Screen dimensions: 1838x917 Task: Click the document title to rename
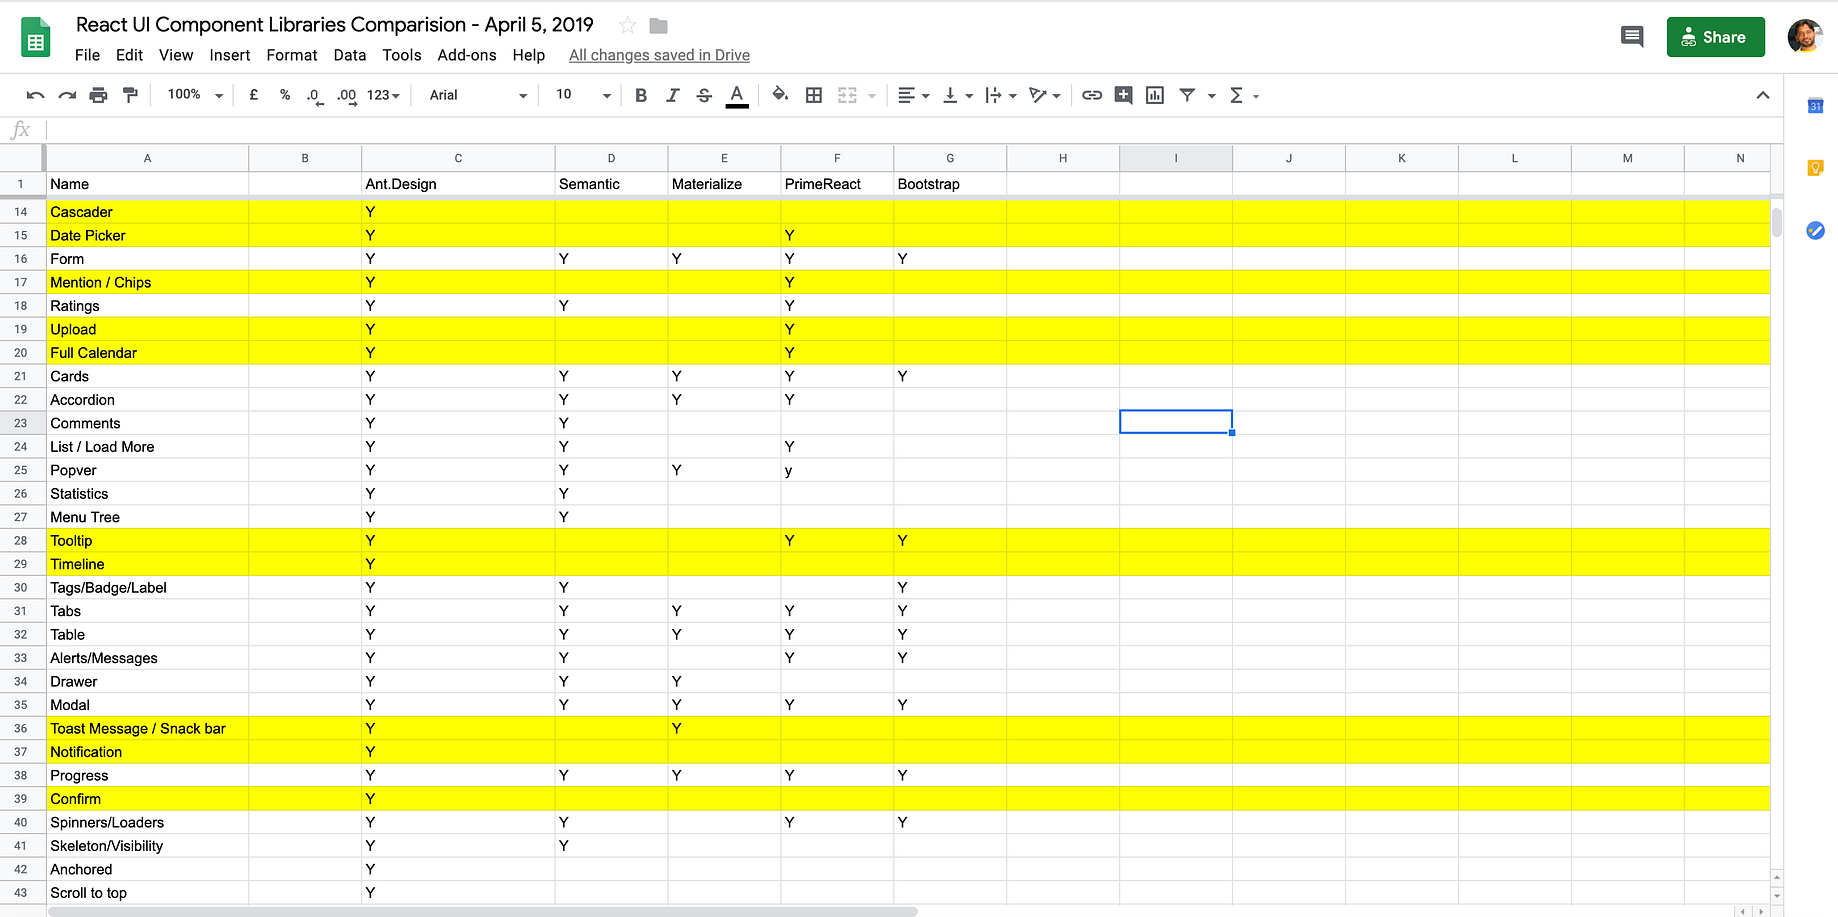click(335, 25)
